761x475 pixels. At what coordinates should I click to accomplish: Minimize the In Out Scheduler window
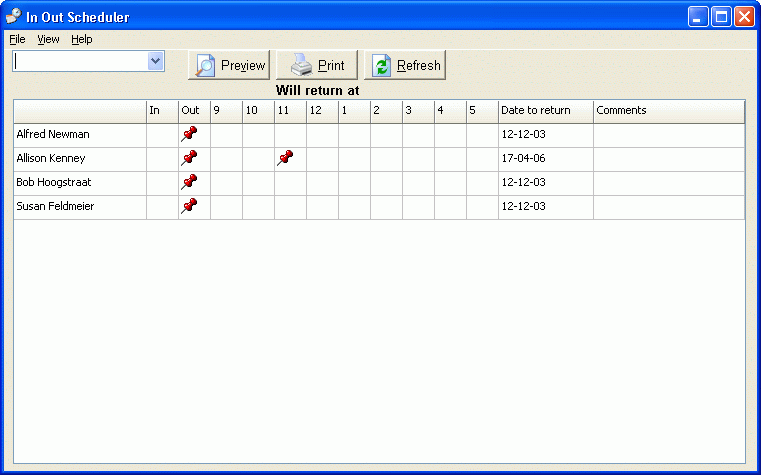(698, 16)
